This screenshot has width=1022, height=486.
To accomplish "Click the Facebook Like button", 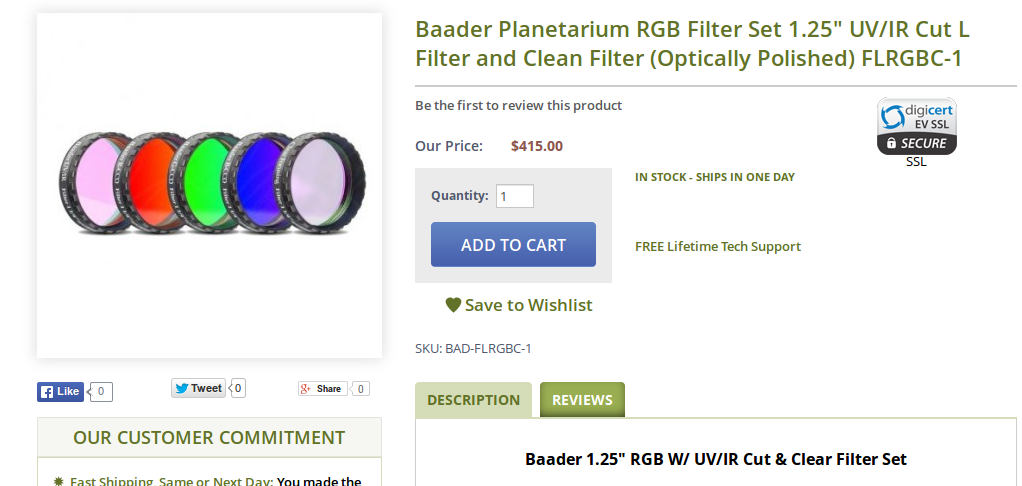I will click(60, 391).
